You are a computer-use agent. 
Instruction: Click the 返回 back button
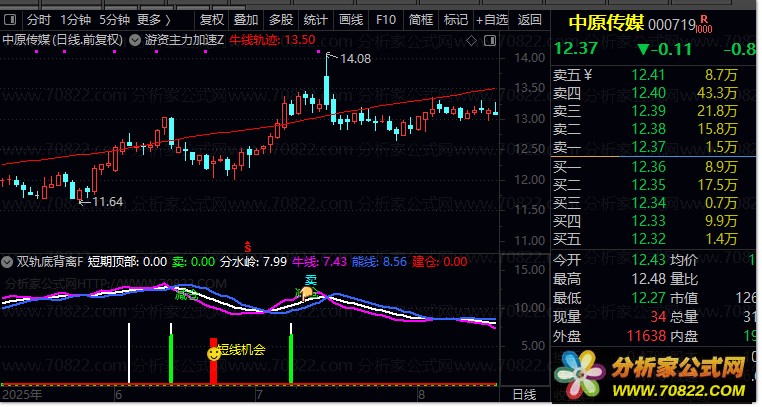[530, 20]
